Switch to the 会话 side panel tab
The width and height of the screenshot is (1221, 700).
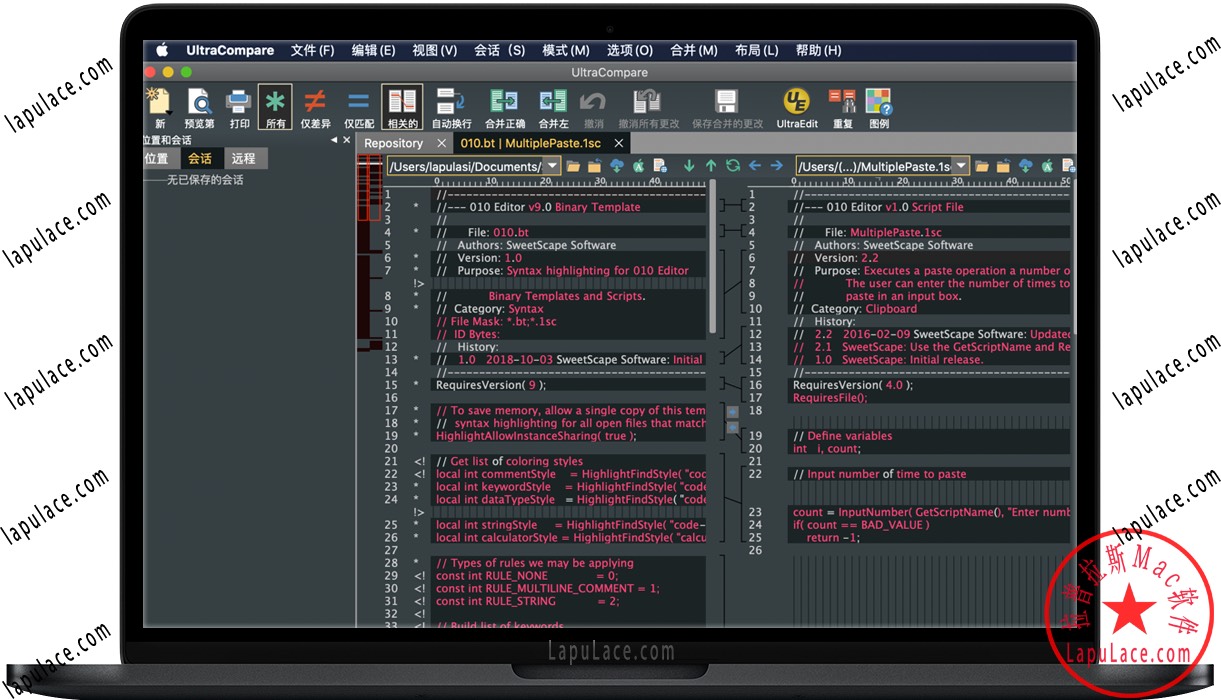200,158
